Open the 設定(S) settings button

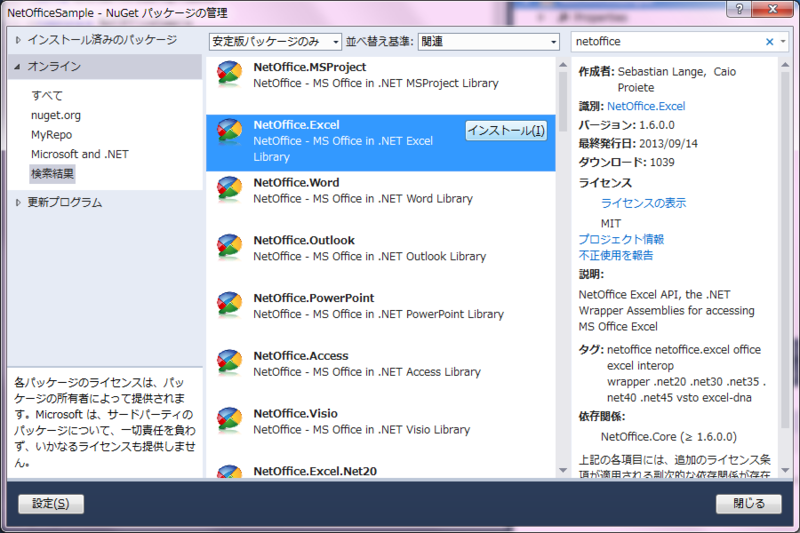(51, 504)
